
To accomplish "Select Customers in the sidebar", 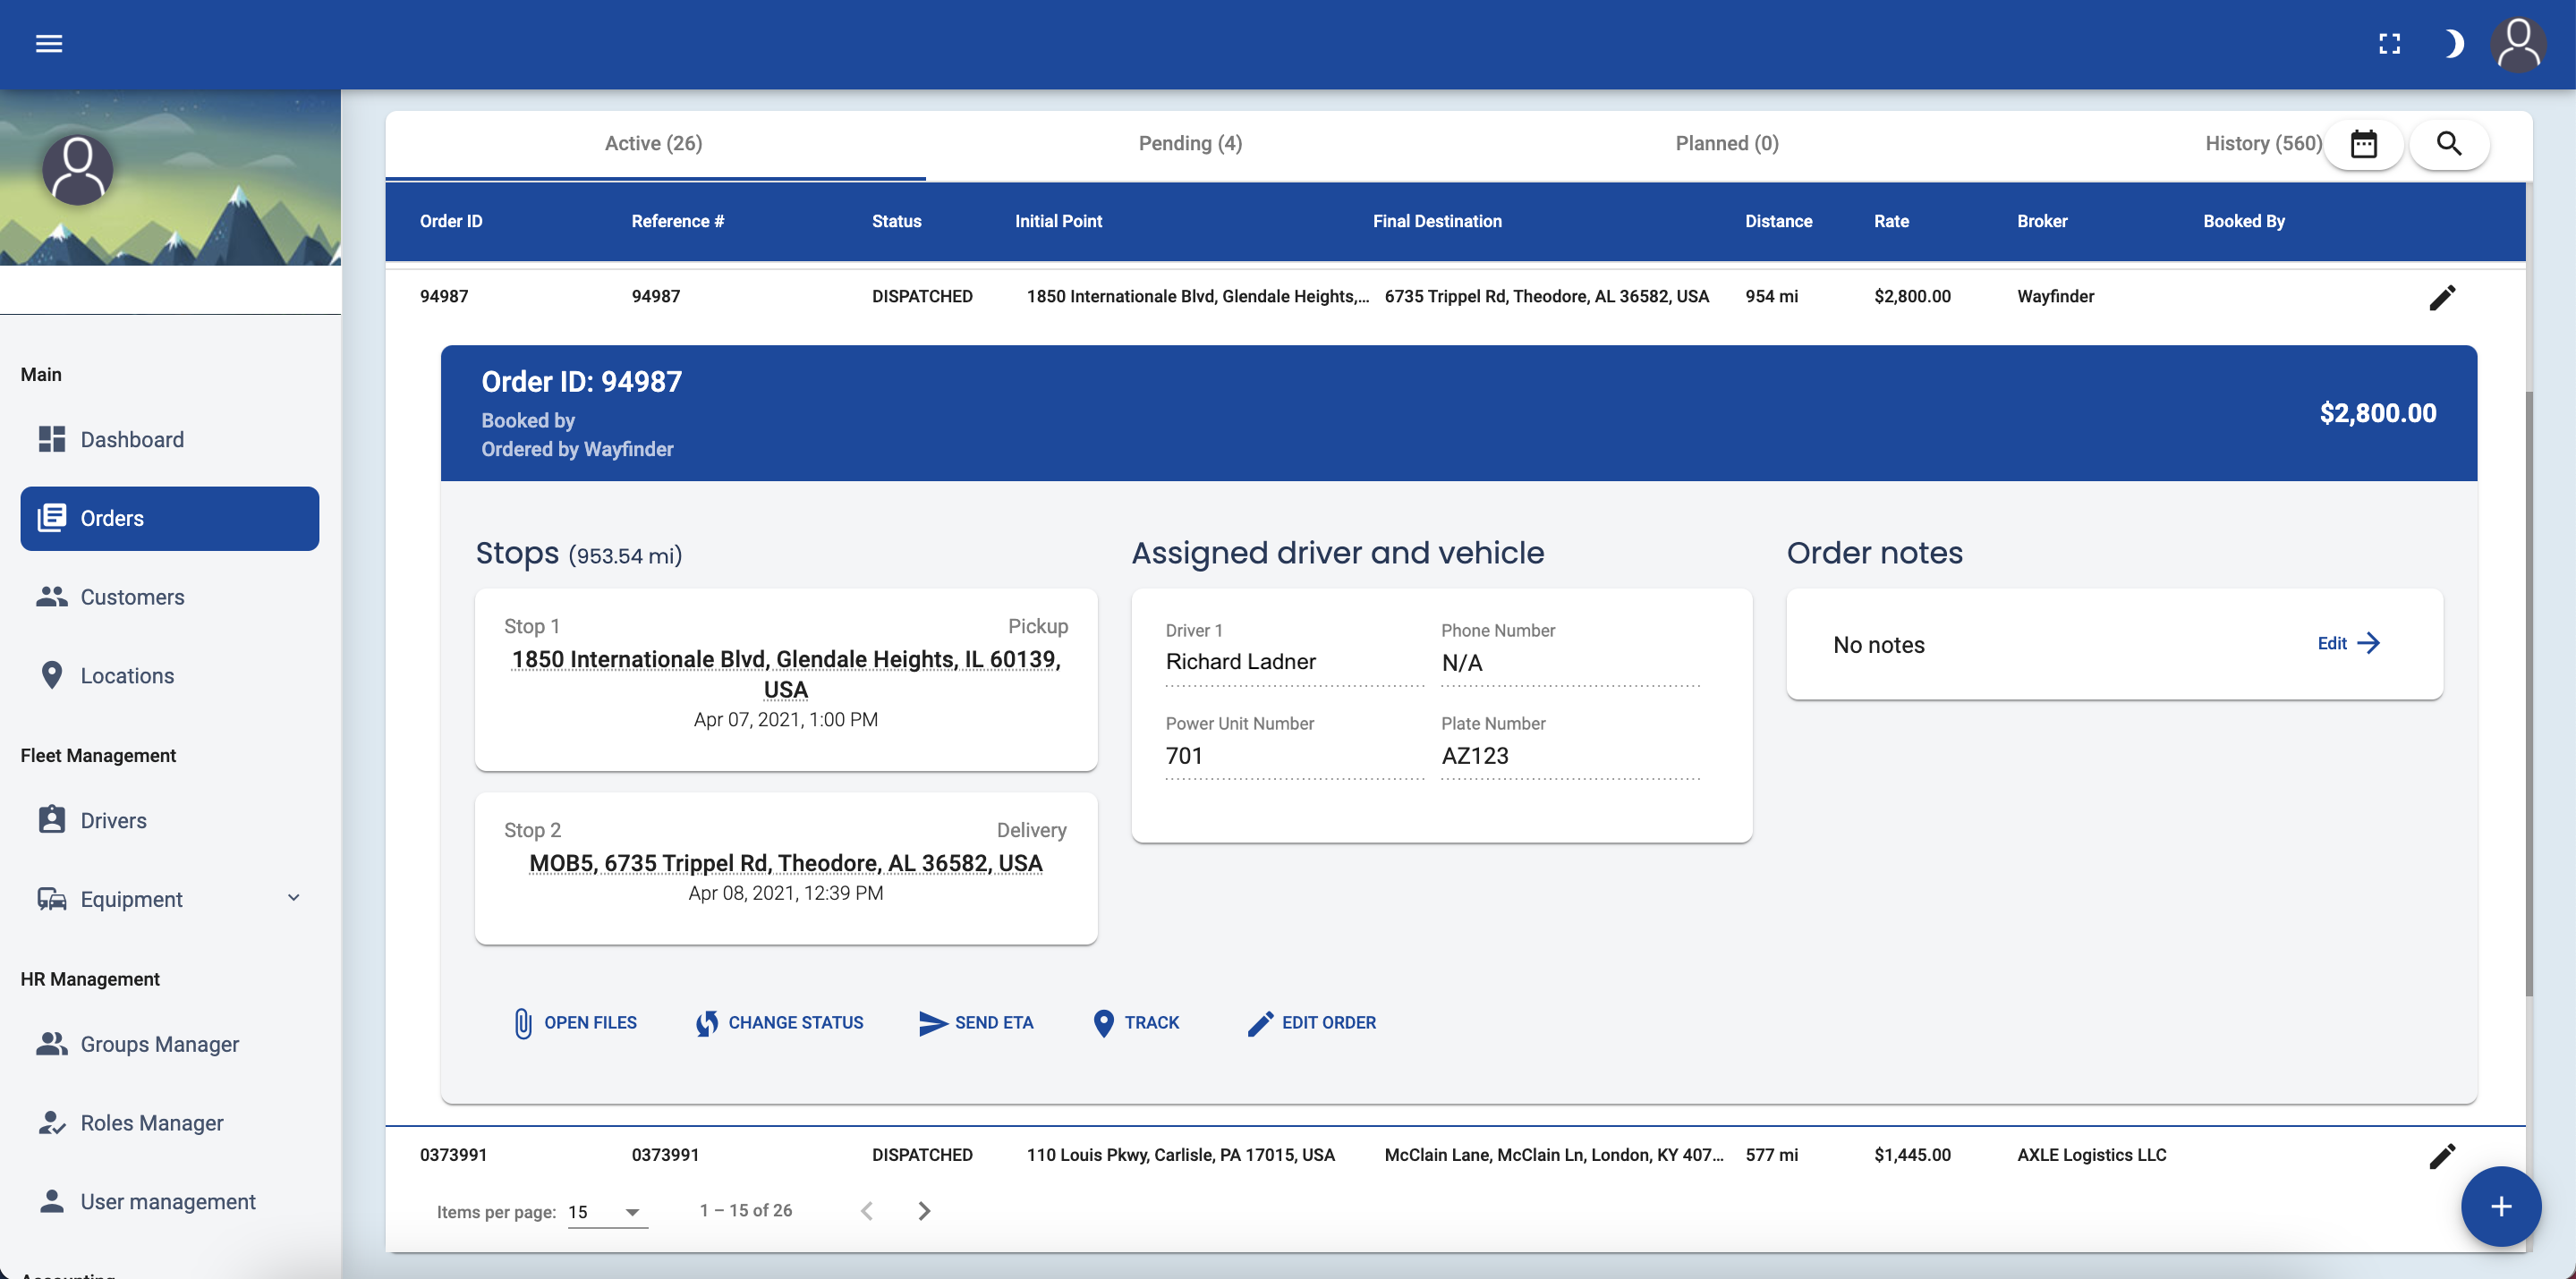I will tap(132, 596).
